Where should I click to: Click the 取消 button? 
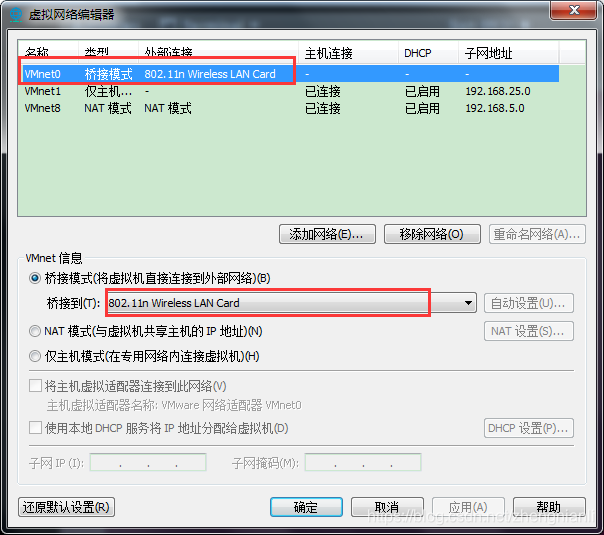coord(387,507)
